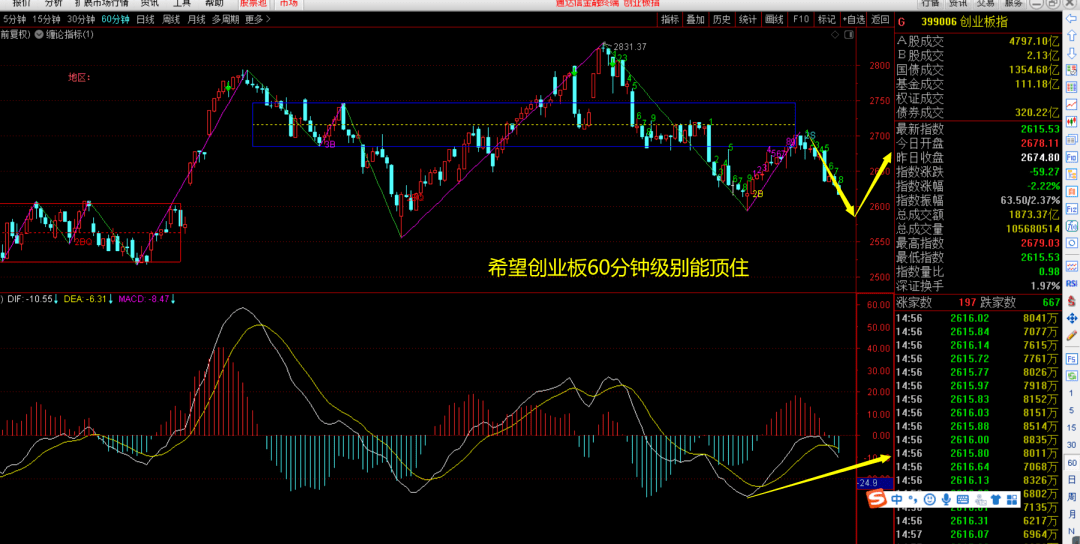Toggle Chinese input mode in IME bar

pyautogui.click(x=897, y=499)
